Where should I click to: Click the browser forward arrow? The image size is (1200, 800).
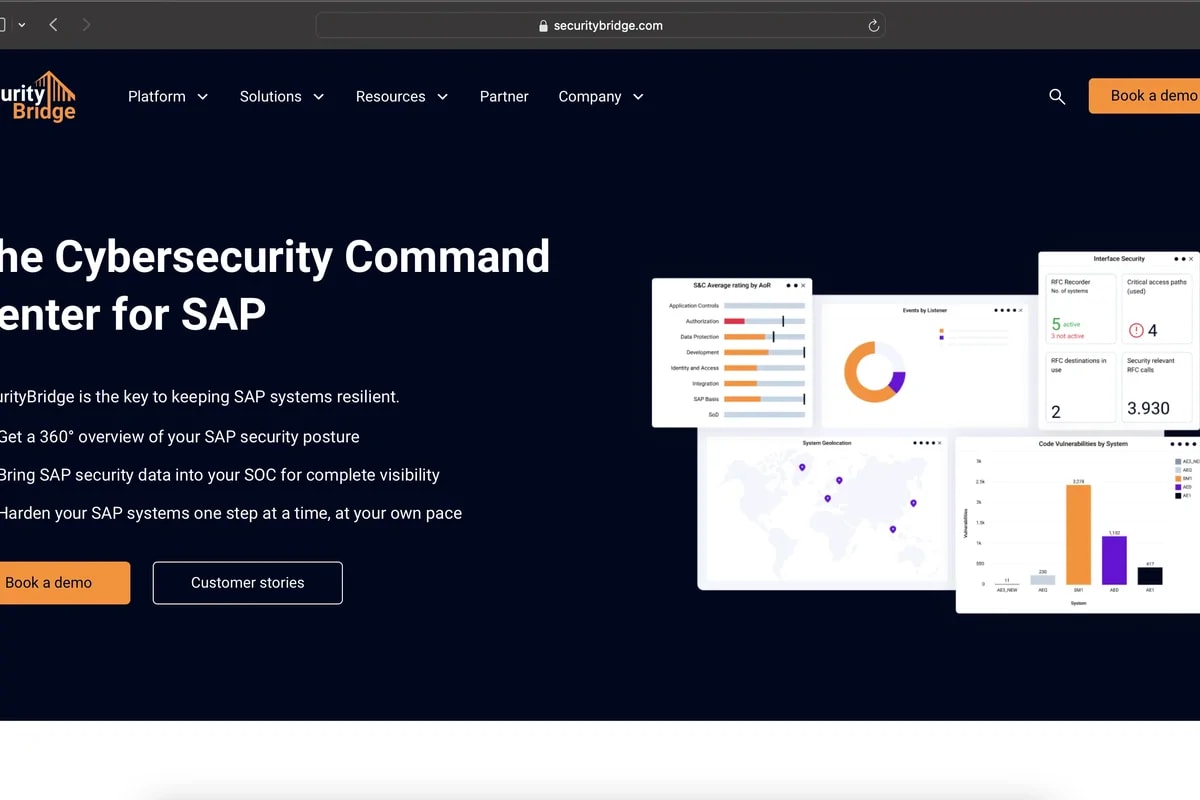[87, 24]
